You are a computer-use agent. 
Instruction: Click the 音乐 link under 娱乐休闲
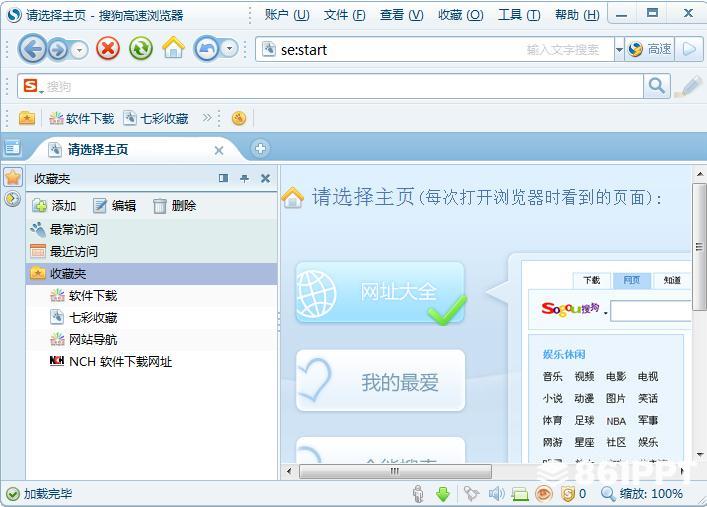(552, 376)
